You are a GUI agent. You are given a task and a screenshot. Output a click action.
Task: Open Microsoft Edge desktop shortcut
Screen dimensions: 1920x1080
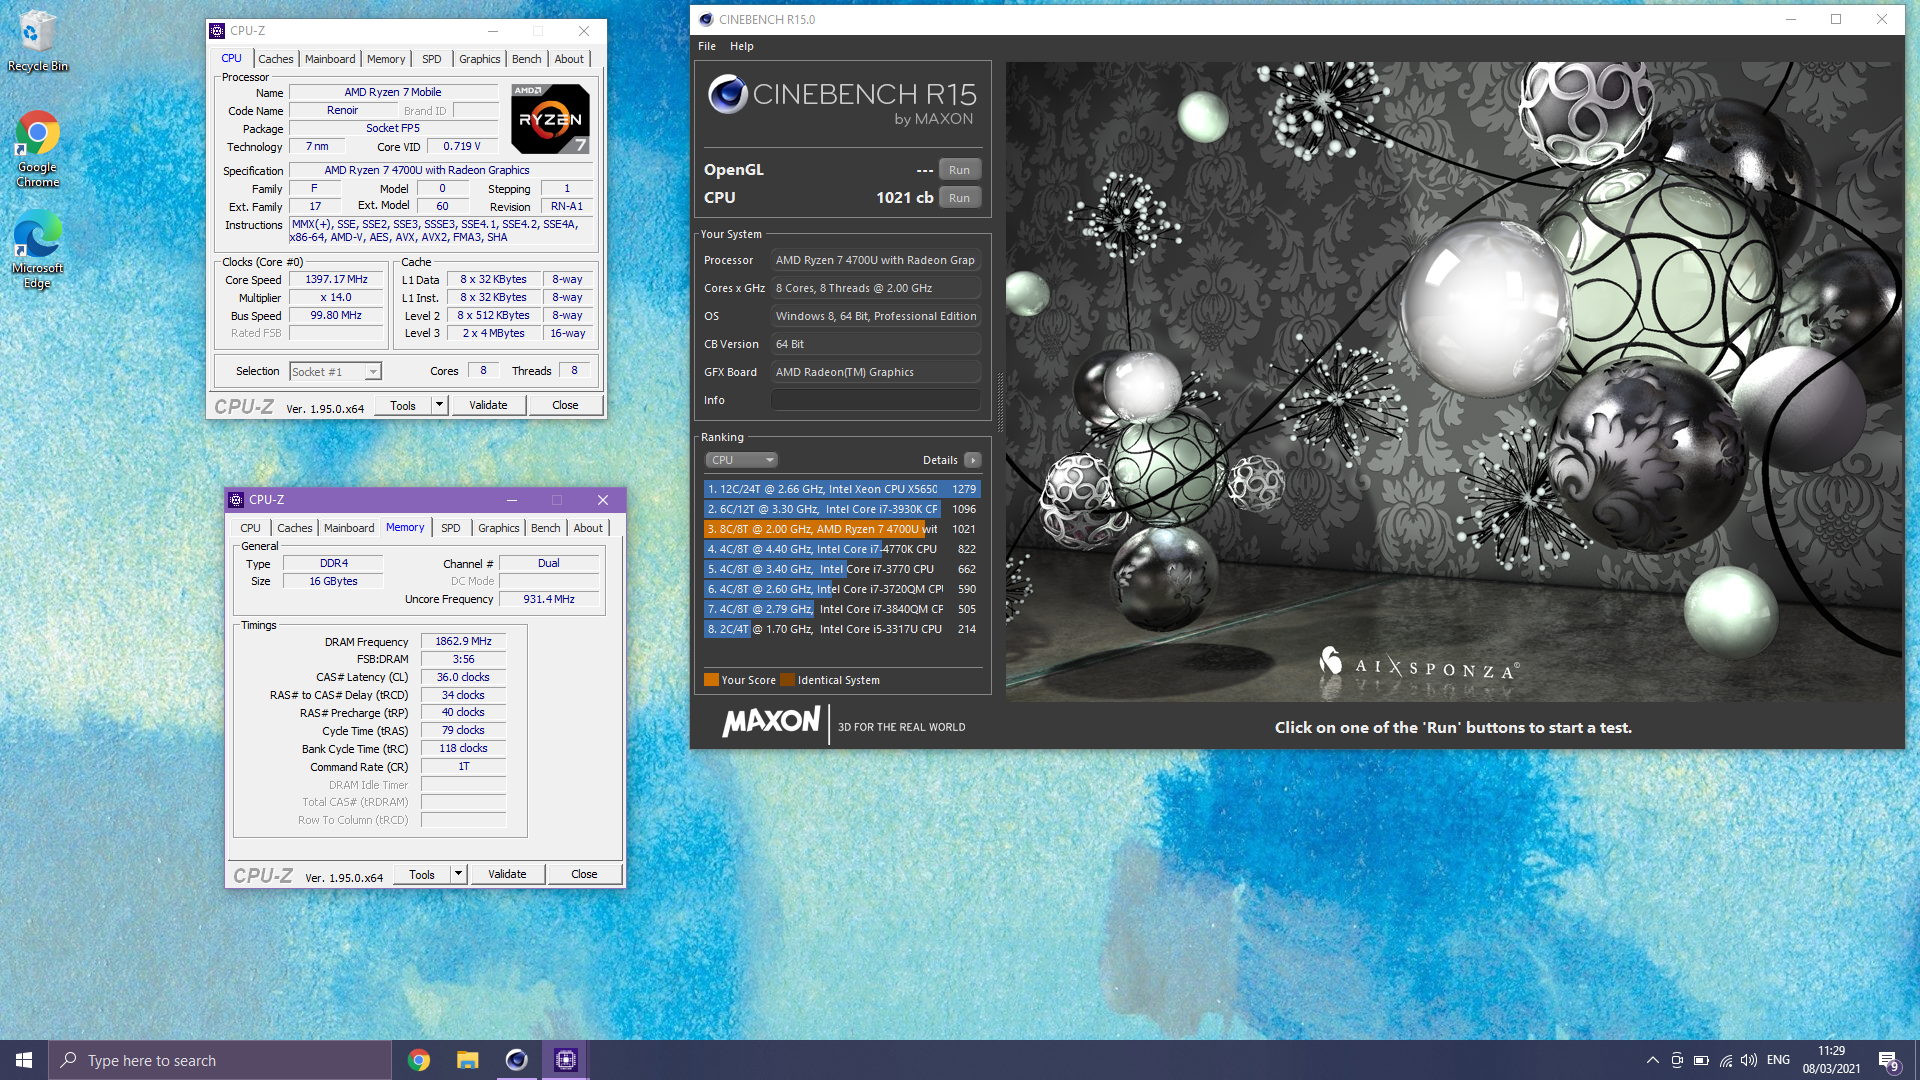pyautogui.click(x=38, y=250)
